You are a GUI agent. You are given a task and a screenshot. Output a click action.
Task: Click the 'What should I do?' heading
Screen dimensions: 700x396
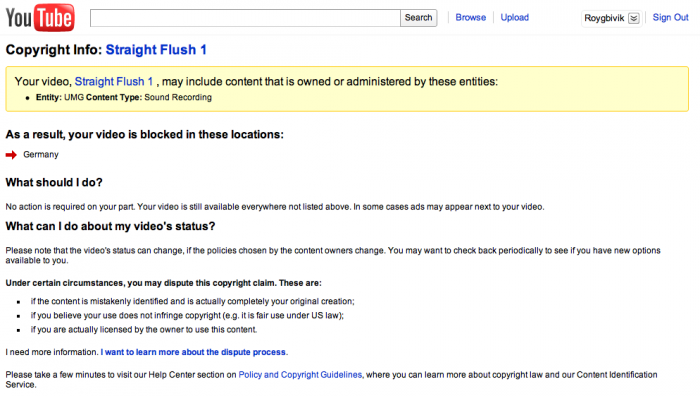click(54, 183)
